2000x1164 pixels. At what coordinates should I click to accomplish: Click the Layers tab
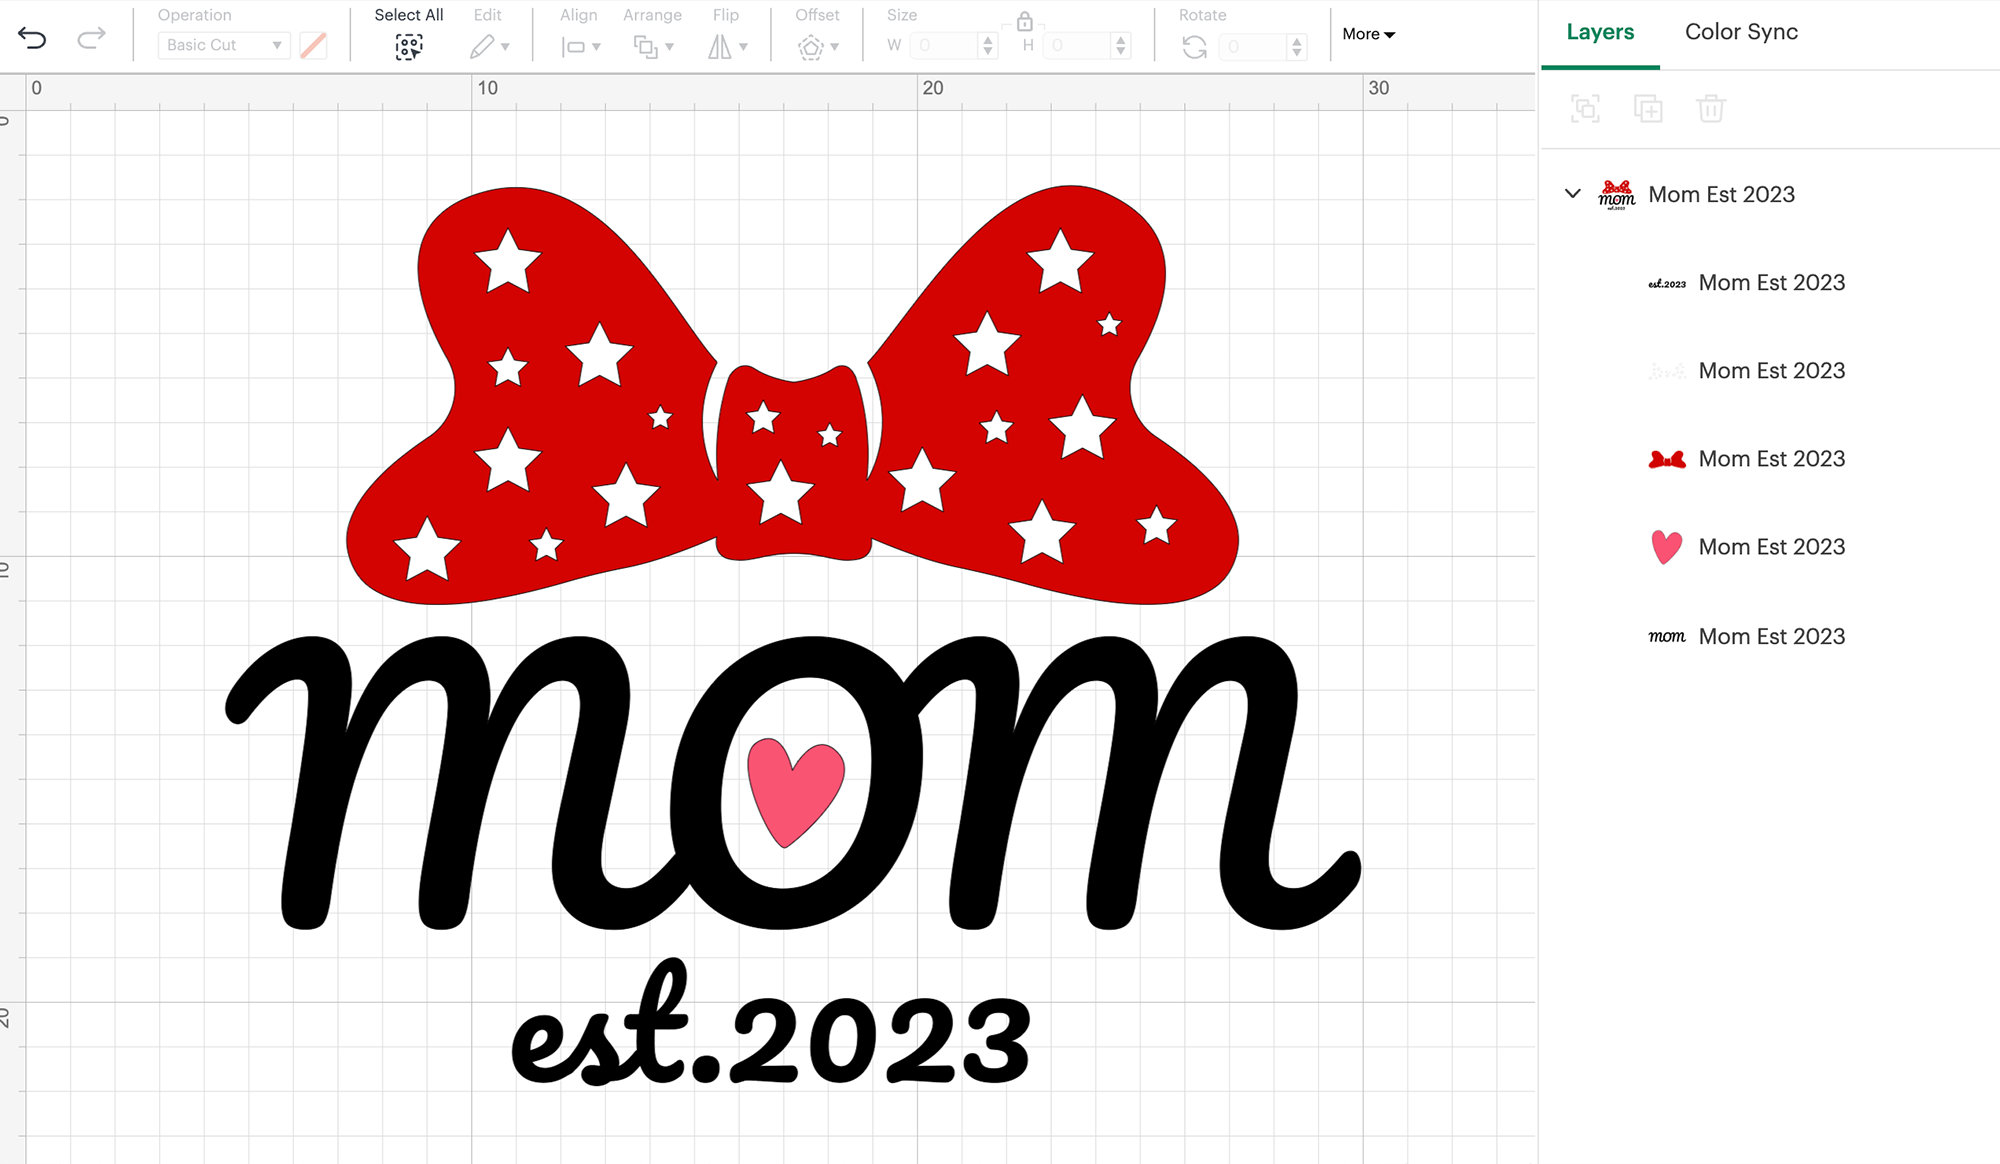click(1599, 31)
